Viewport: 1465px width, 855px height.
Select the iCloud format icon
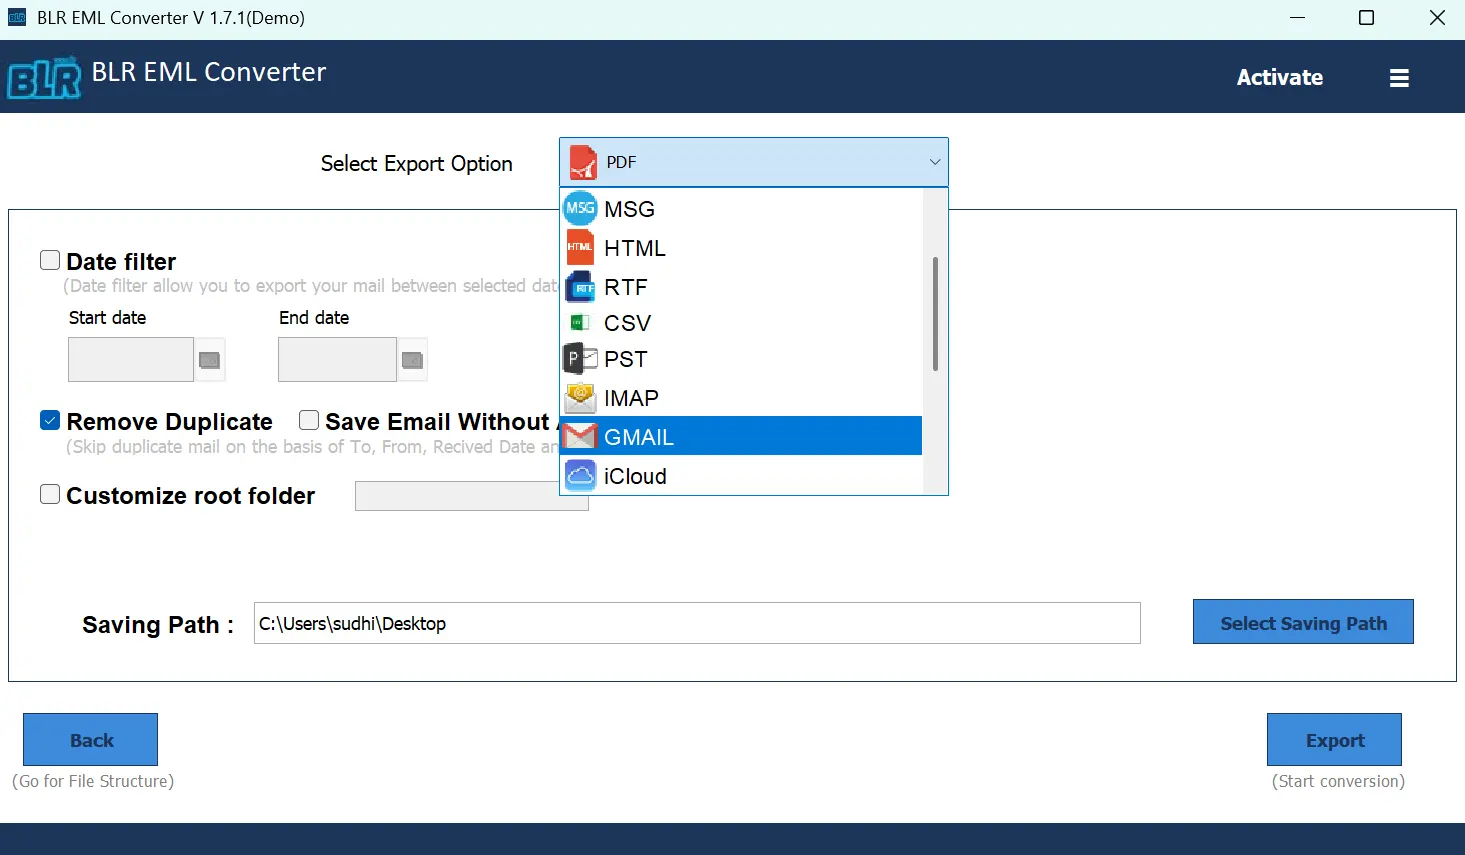(580, 475)
